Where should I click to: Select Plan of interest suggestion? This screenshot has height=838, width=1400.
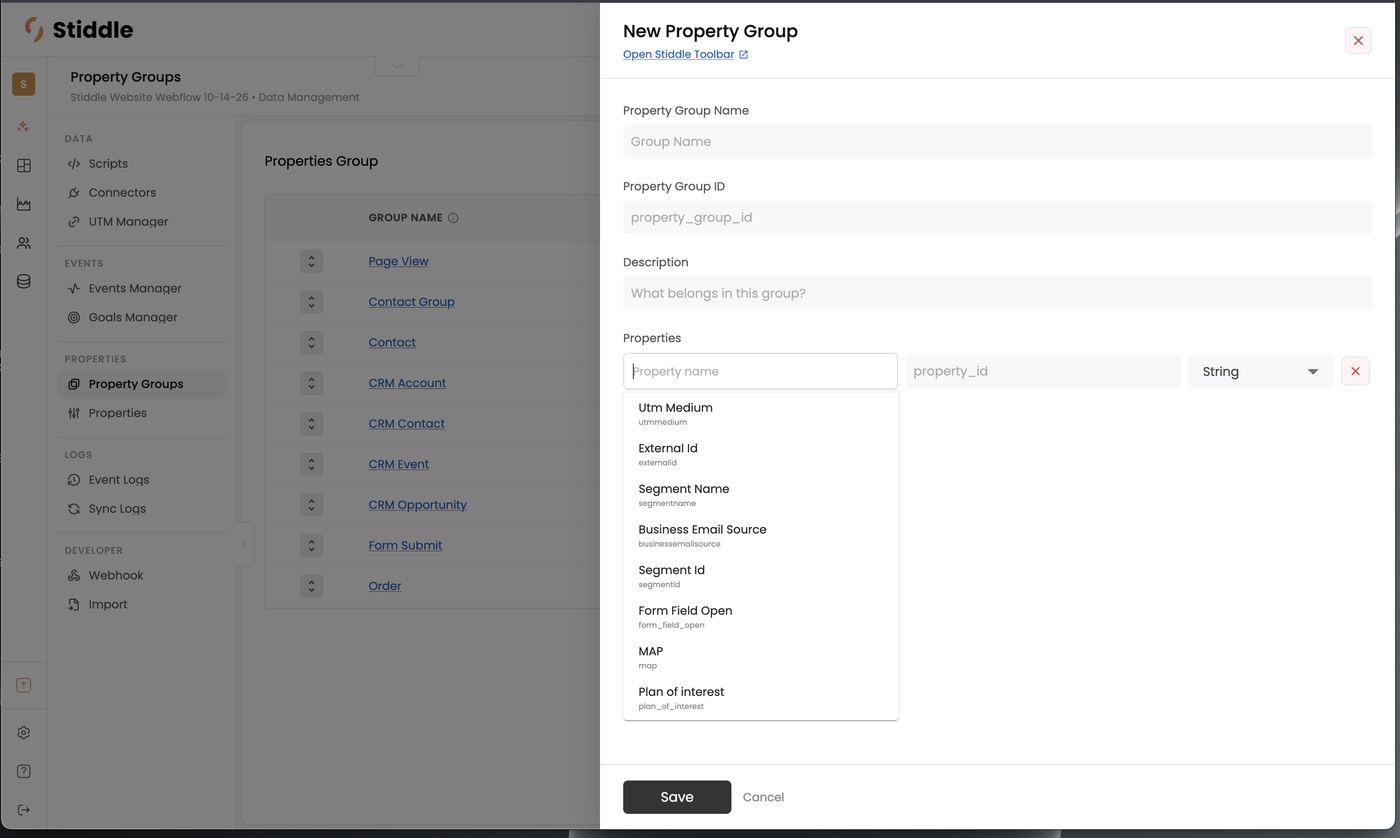(760, 698)
